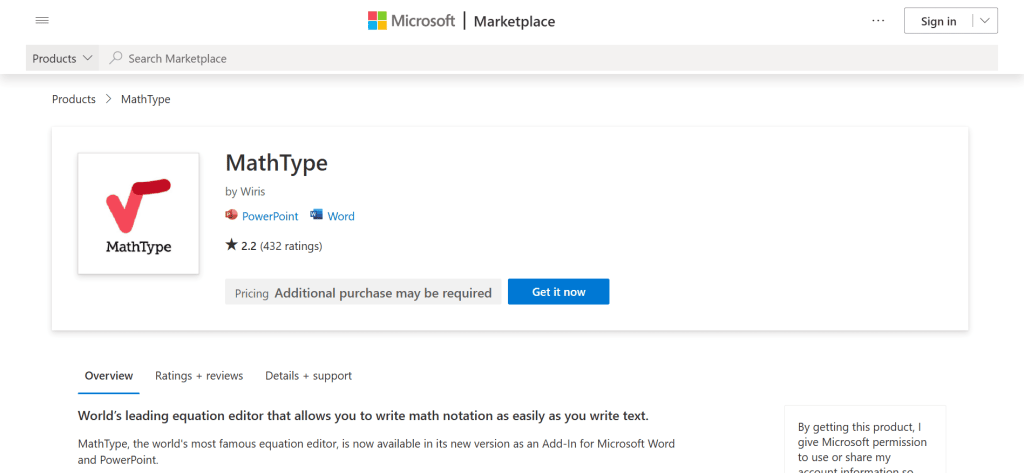Screen dimensions: 1024x473
Task: Click the red PowerPoint app icon
Action: (x=232, y=215)
